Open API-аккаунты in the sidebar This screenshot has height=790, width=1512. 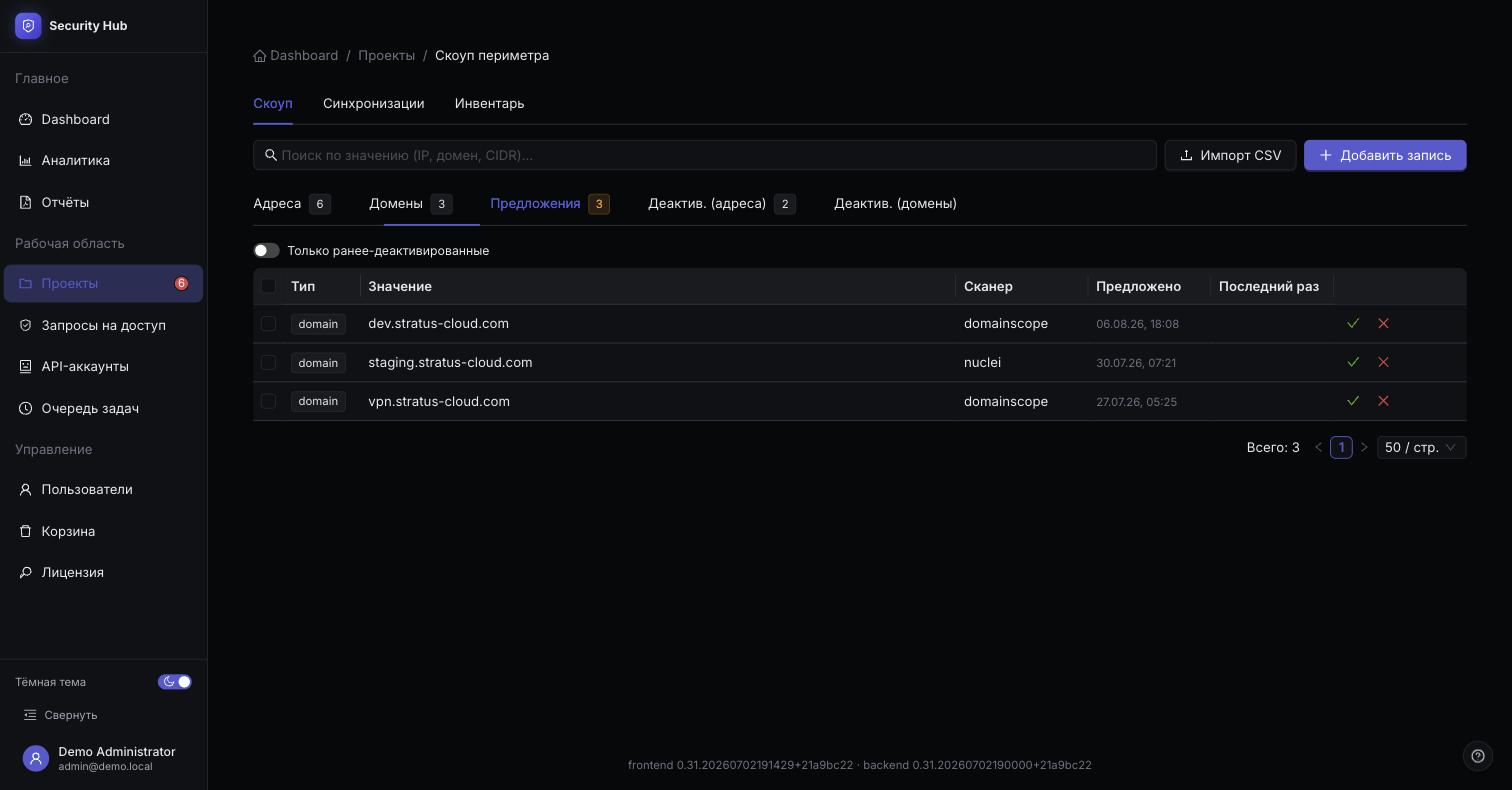pos(104,366)
